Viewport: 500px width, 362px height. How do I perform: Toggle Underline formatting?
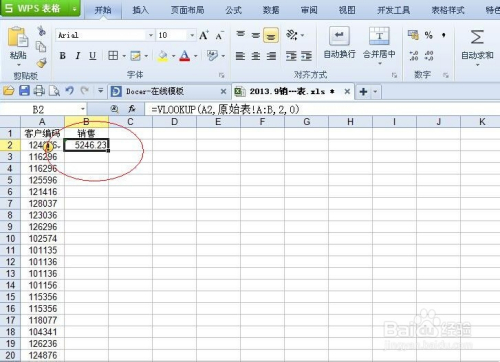point(93,56)
